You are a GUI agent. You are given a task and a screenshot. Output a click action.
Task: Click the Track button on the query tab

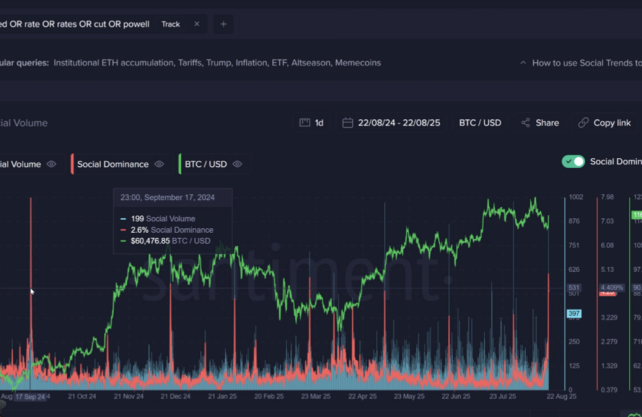click(170, 24)
